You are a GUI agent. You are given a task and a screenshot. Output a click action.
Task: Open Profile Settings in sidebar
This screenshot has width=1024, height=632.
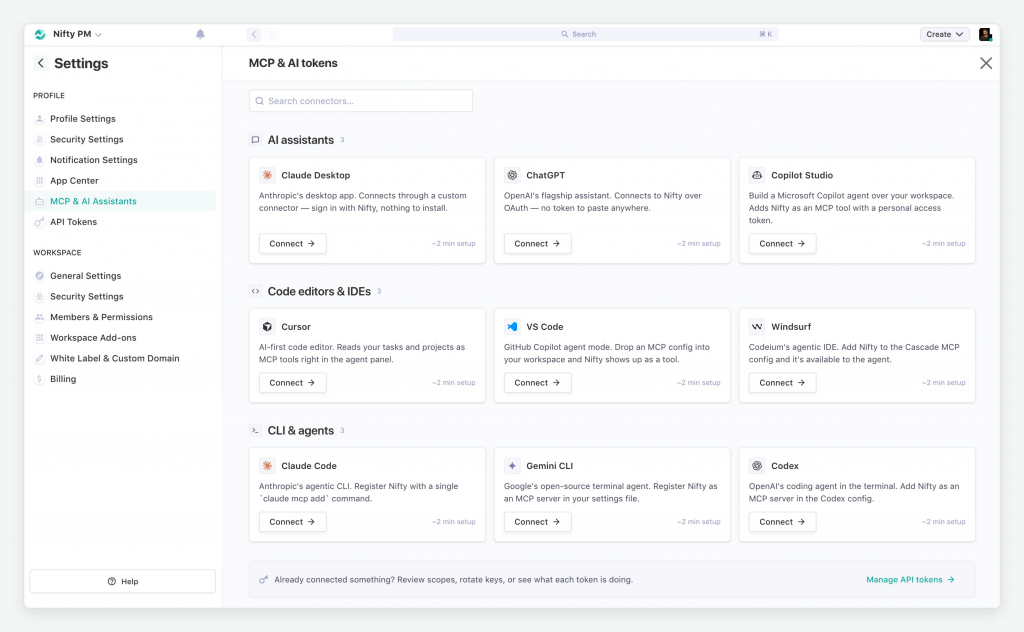83,119
